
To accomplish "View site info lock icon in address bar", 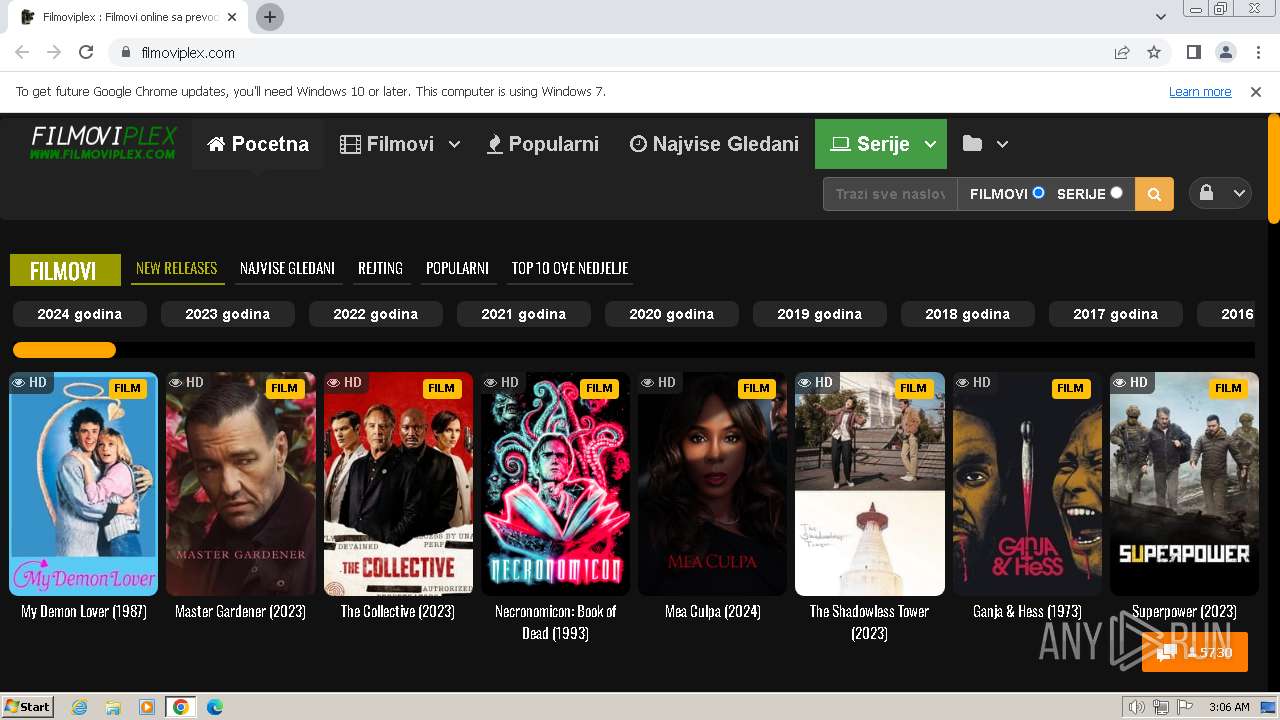I will tap(126, 53).
